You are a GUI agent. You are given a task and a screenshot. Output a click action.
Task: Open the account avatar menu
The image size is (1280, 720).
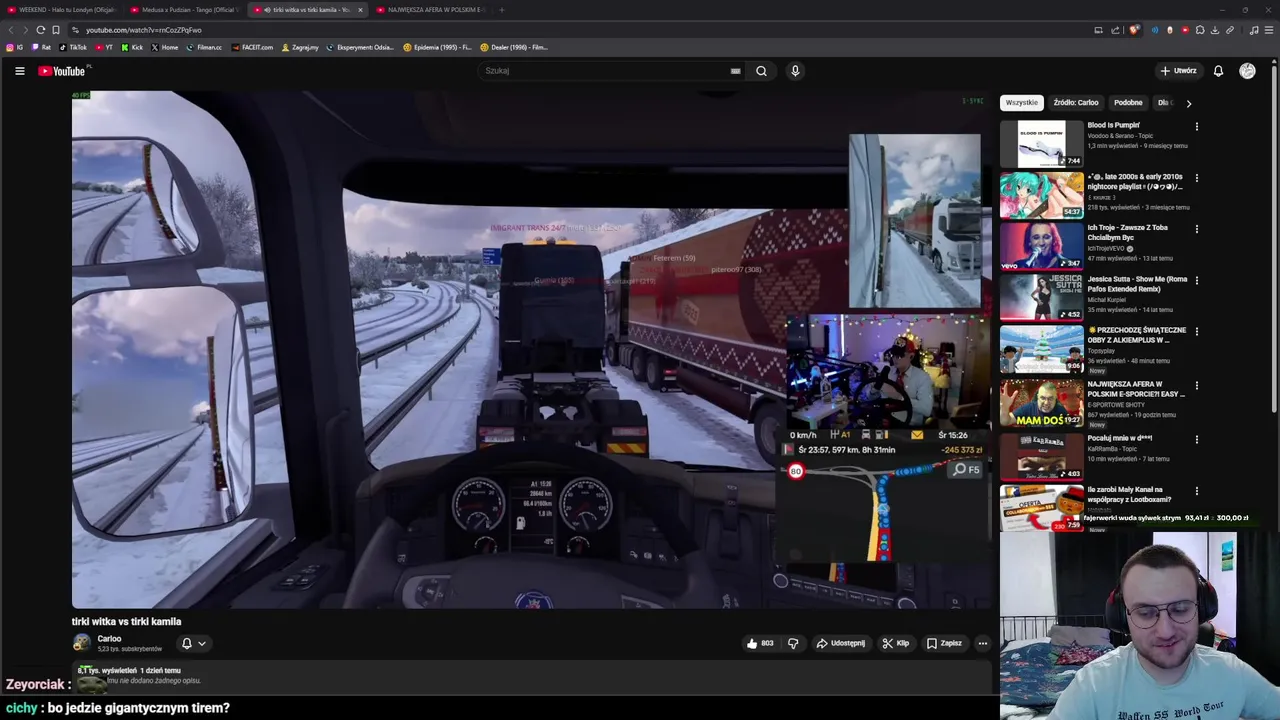1247,71
